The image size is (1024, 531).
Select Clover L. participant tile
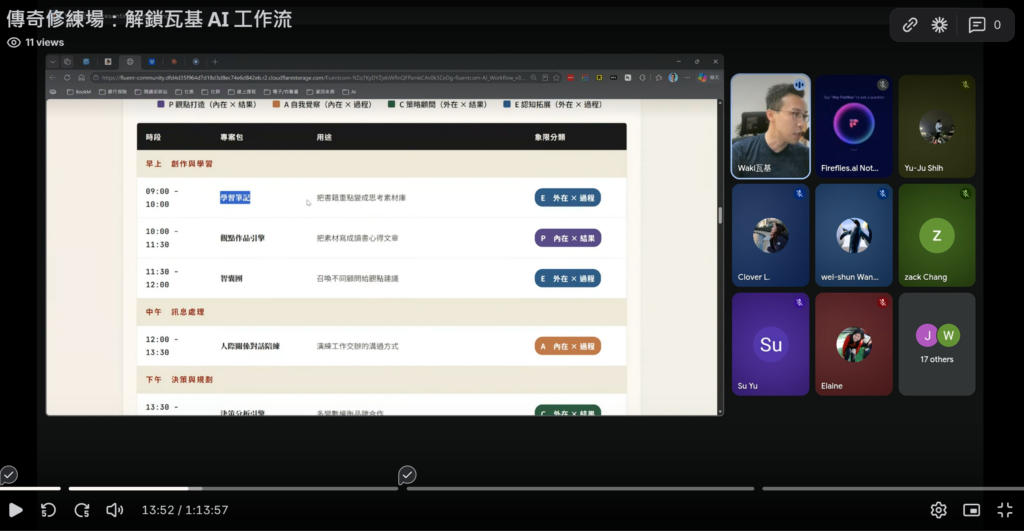click(x=771, y=235)
